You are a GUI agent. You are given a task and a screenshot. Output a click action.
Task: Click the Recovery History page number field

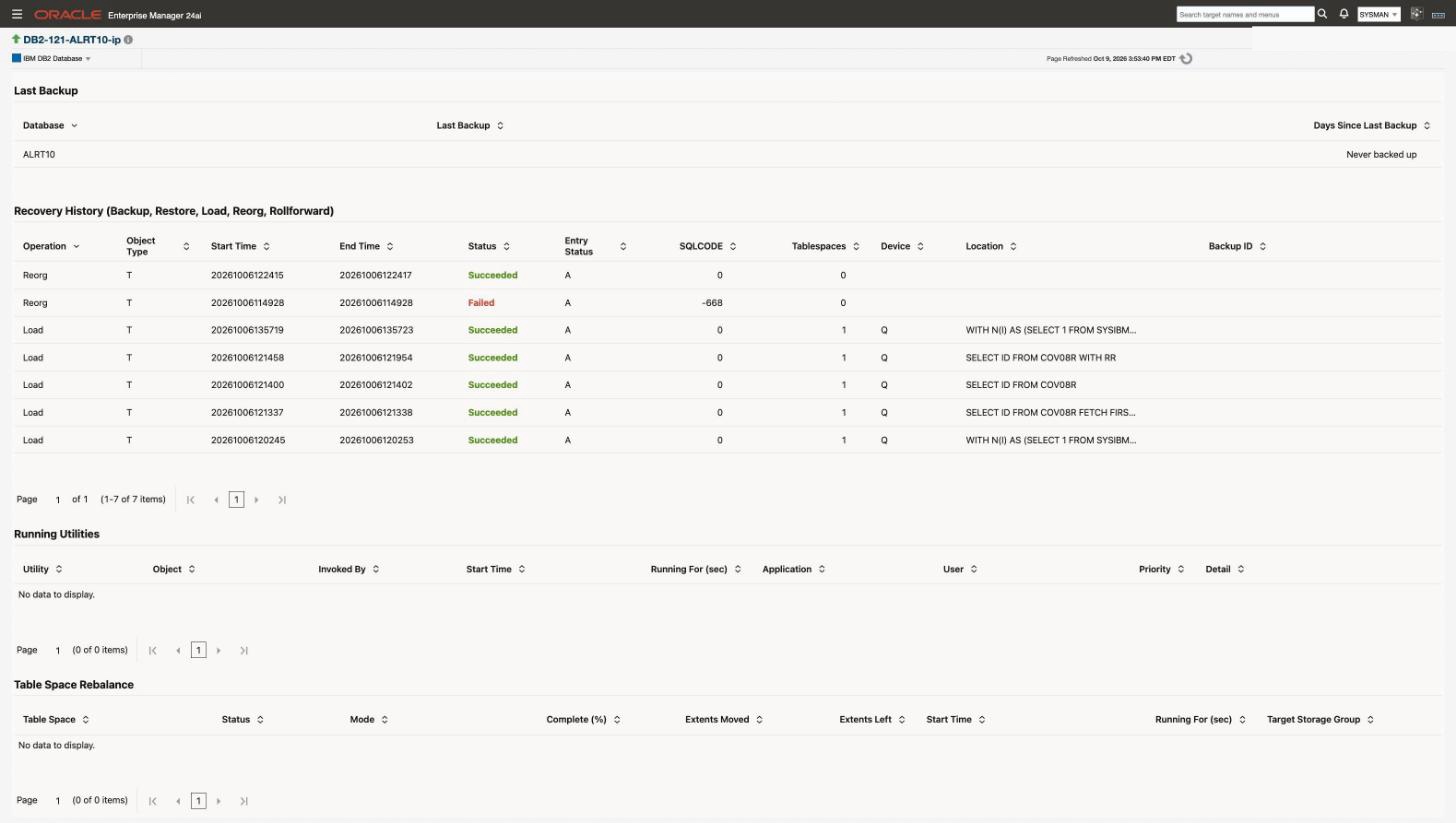[x=58, y=500]
